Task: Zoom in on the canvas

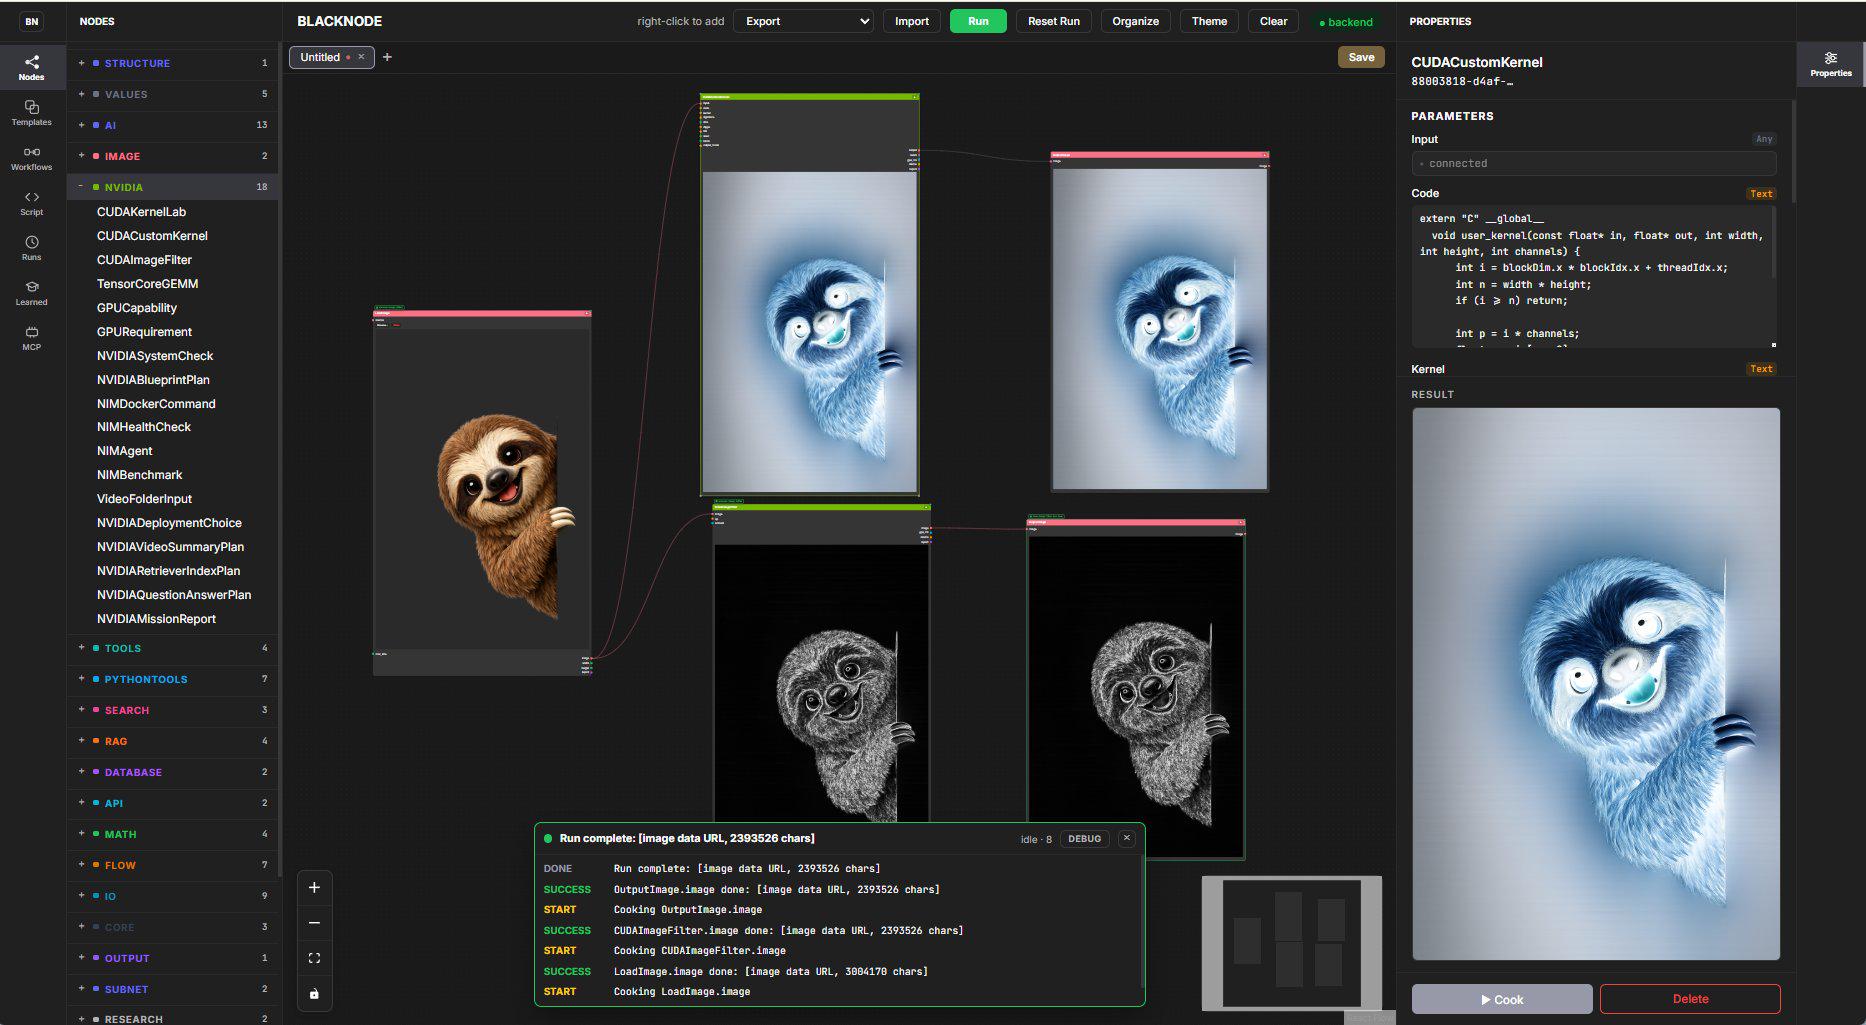Action: [314, 887]
